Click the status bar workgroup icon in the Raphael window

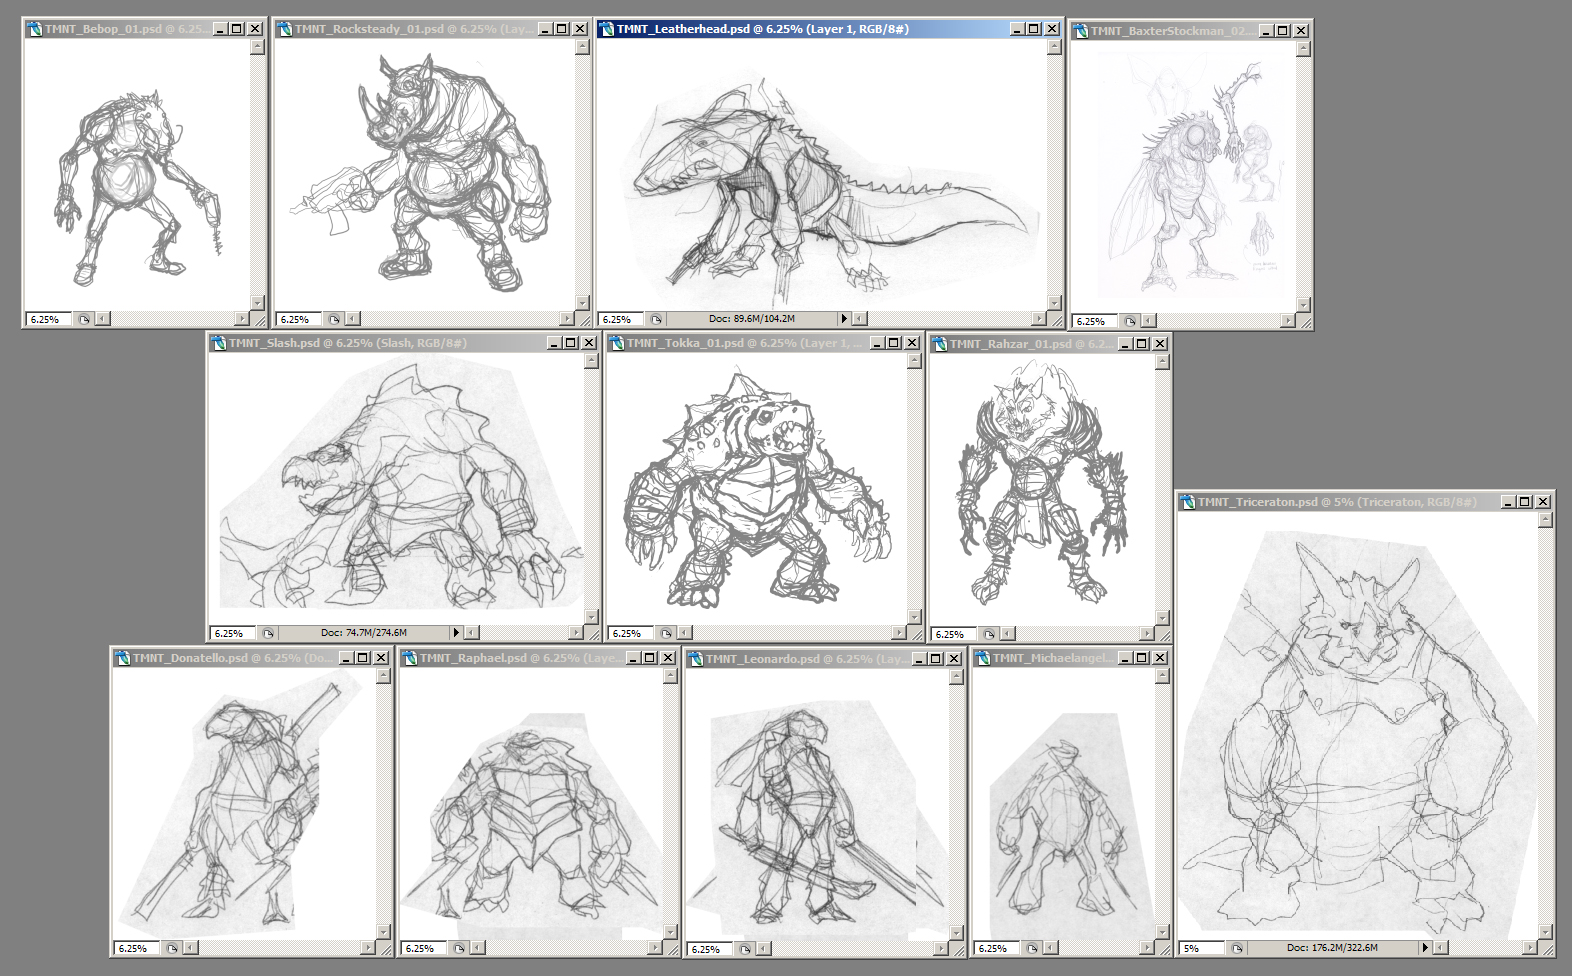(x=459, y=948)
